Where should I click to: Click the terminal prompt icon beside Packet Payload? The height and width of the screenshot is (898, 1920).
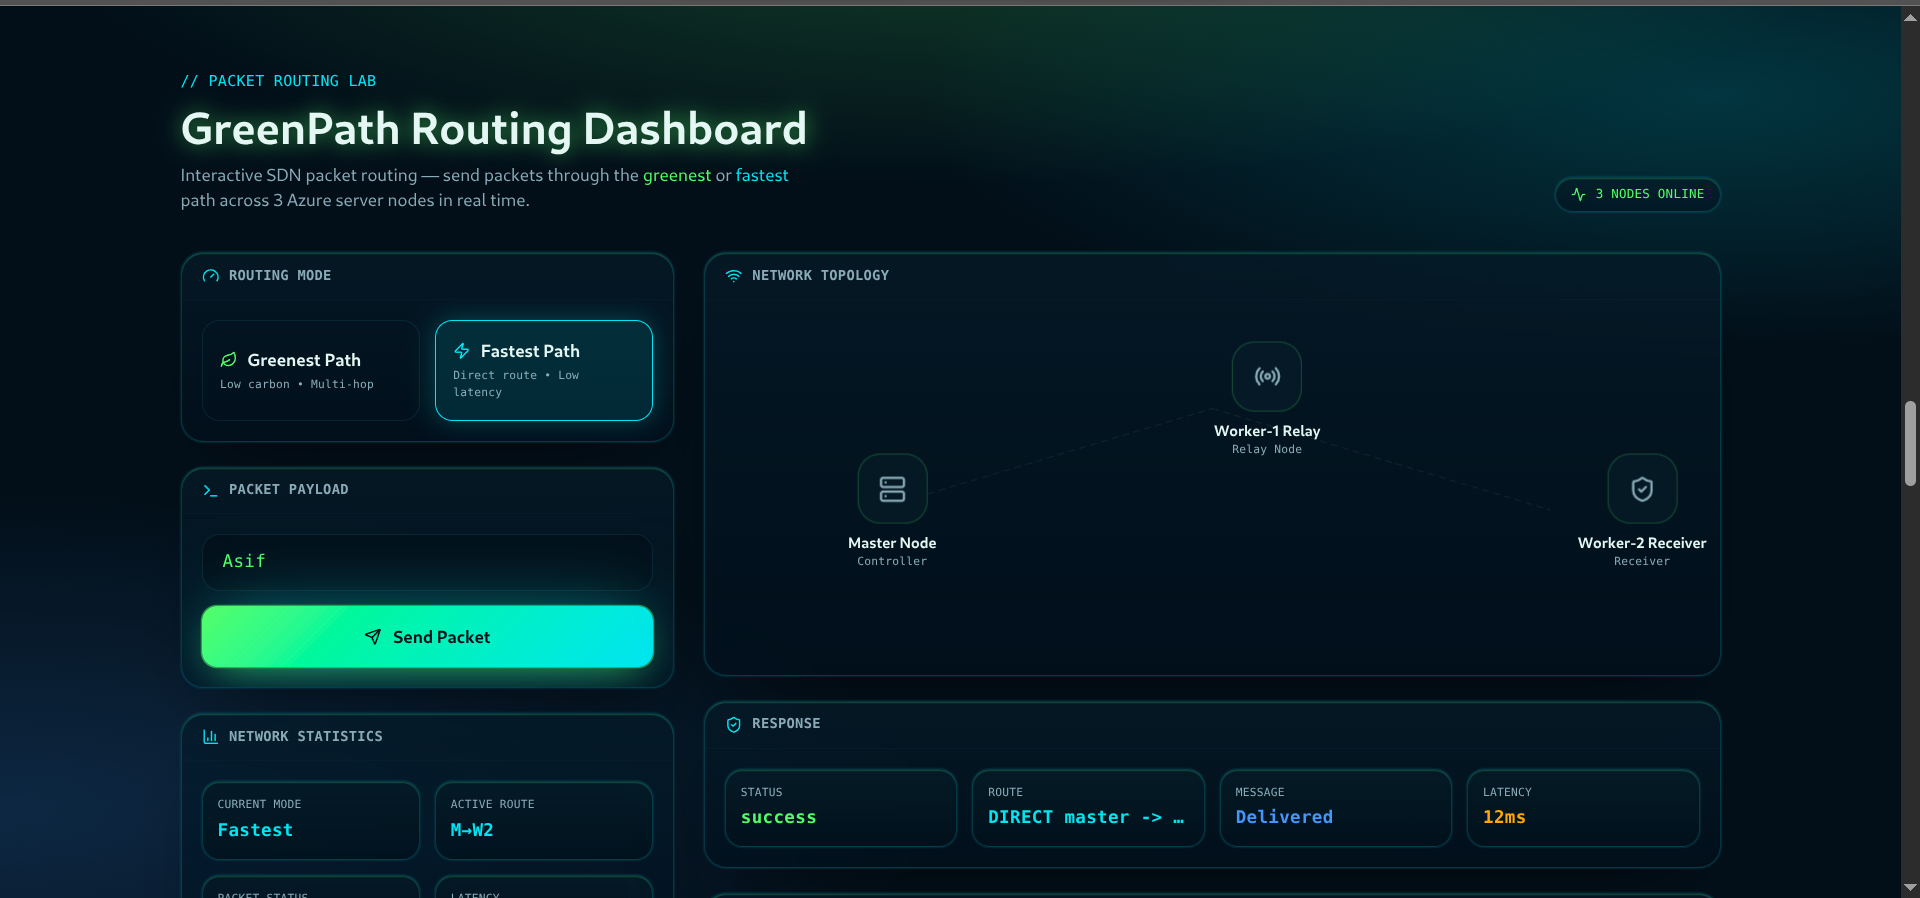pyautogui.click(x=210, y=490)
